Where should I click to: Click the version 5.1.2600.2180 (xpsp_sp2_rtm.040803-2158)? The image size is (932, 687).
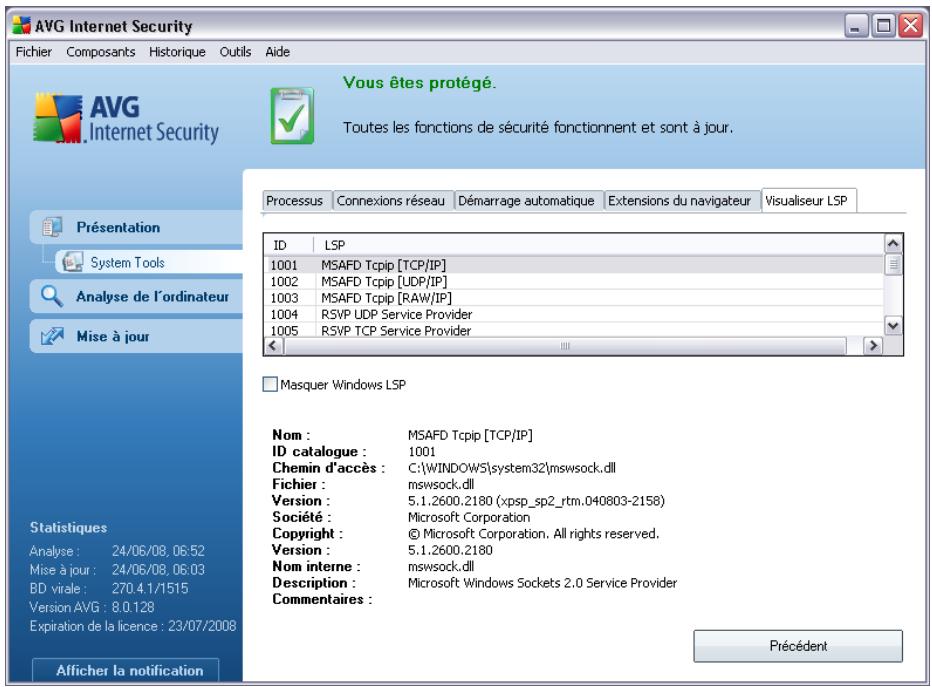coord(536,501)
